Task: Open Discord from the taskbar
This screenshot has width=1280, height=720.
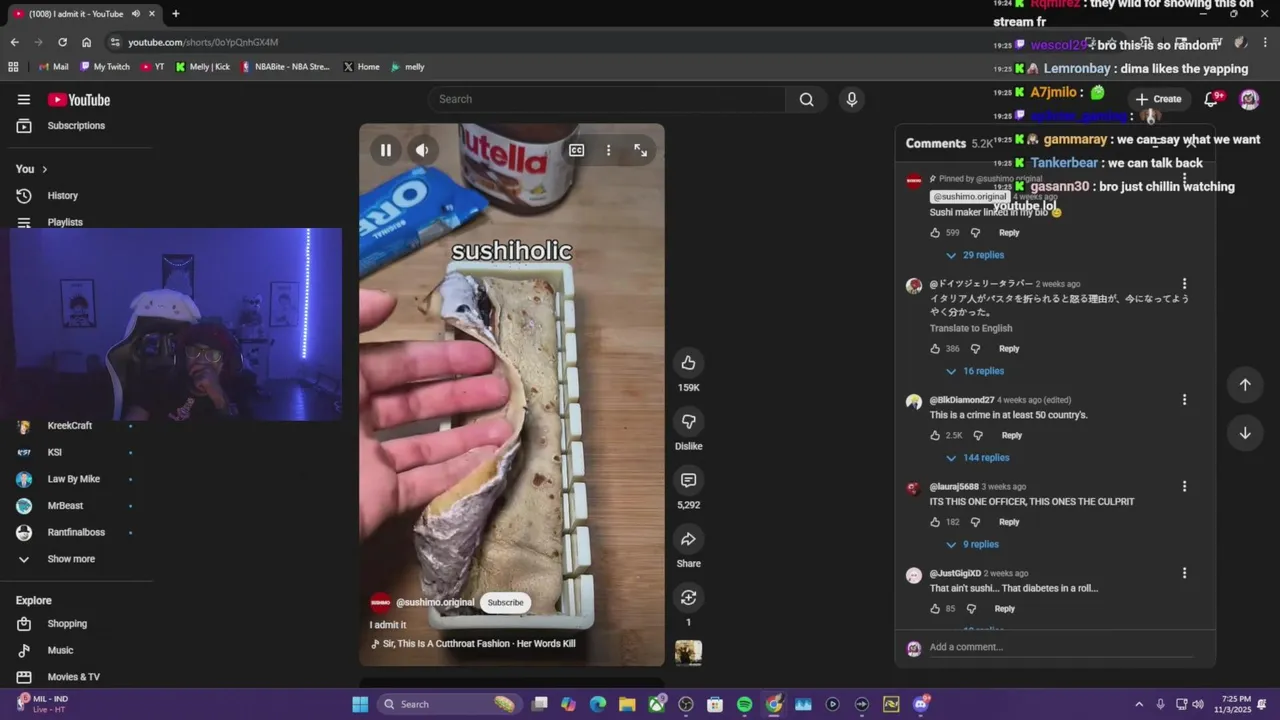Action: pyautogui.click(x=921, y=704)
